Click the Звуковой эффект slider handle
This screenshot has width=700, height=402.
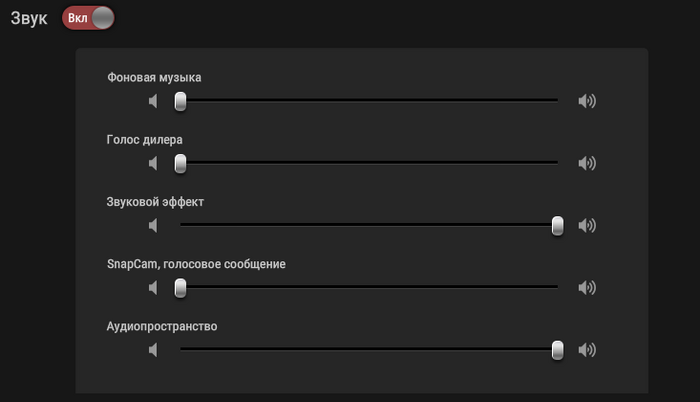point(558,225)
